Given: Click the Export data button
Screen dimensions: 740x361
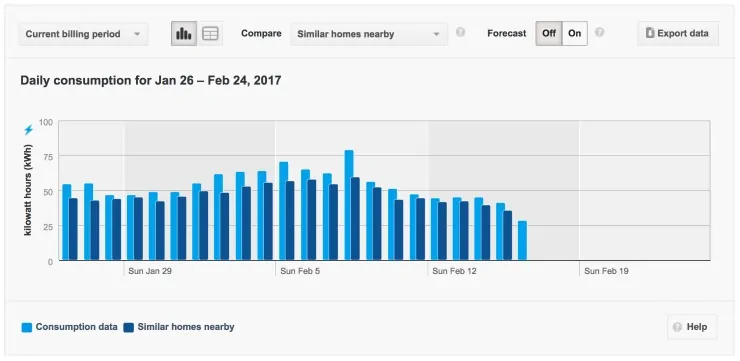Looking at the screenshot, I should [x=678, y=34].
